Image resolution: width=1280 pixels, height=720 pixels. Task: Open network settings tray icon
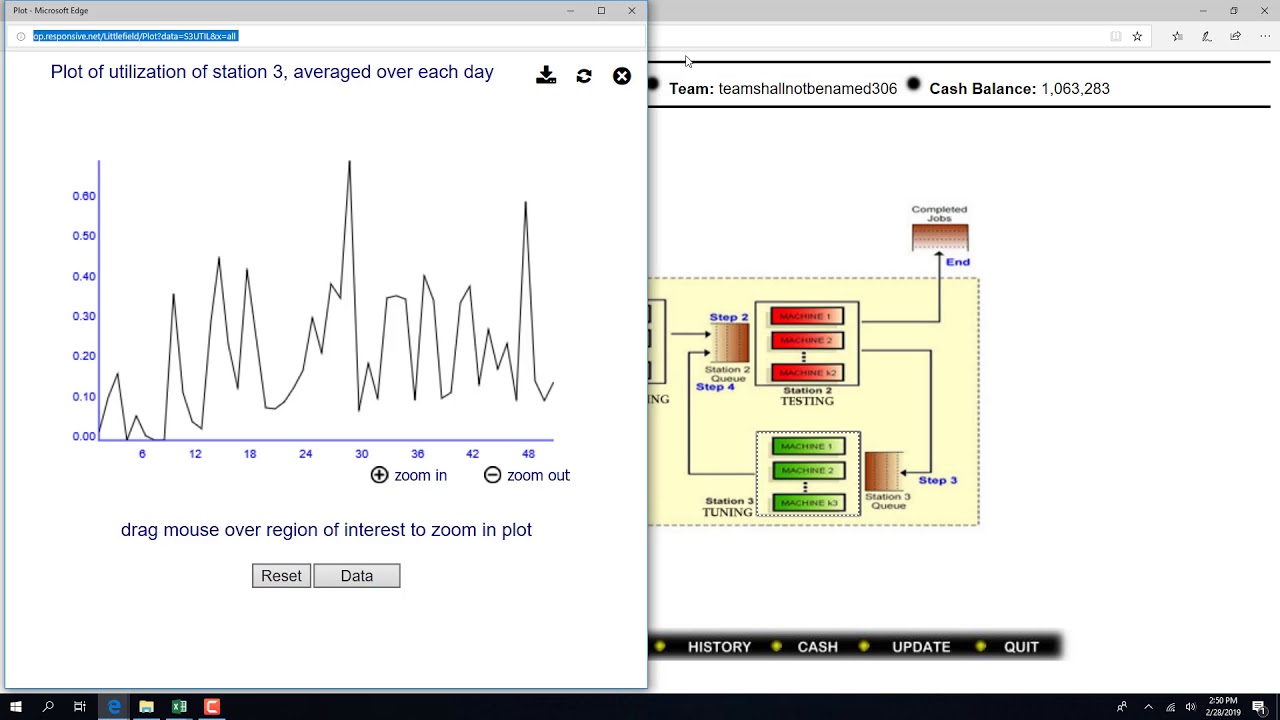(1170, 707)
